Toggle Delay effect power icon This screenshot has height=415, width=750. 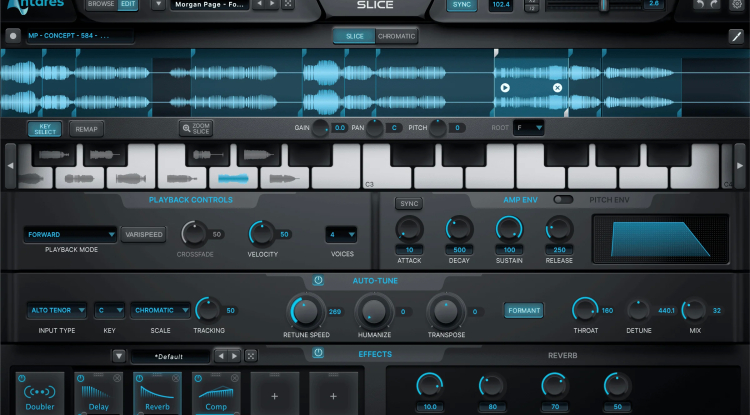80,379
